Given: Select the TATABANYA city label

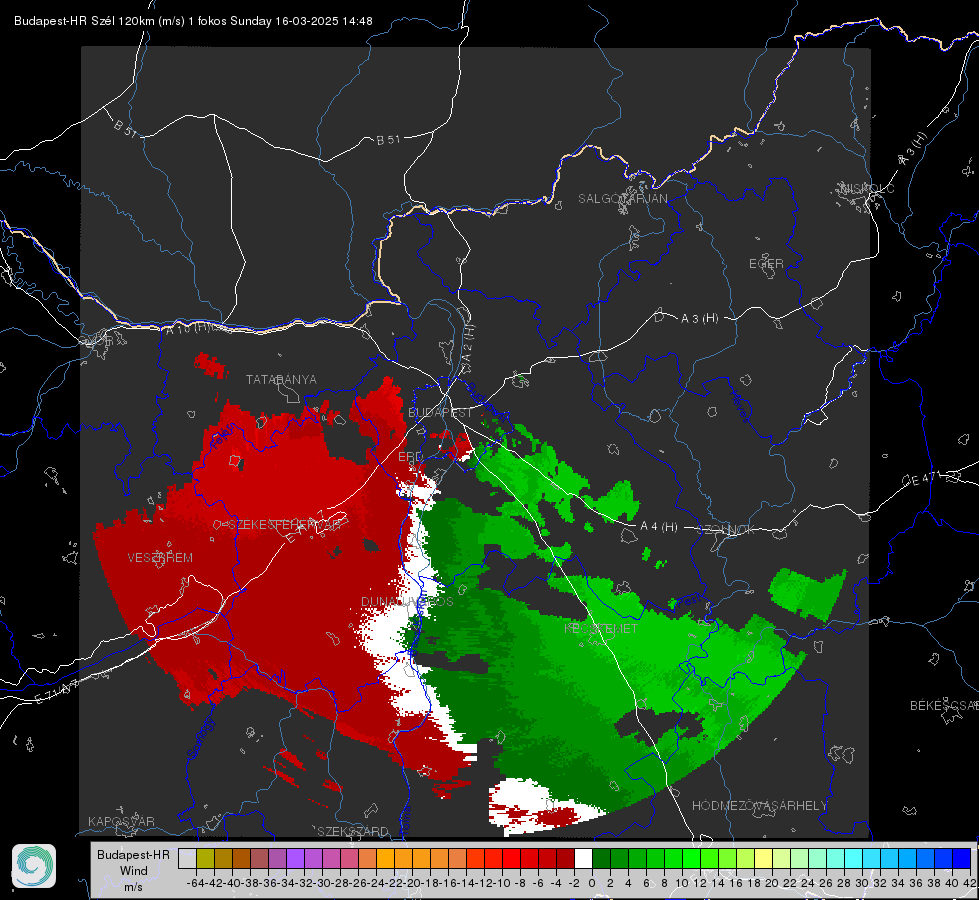Looking at the screenshot, I should pos(281,379).
